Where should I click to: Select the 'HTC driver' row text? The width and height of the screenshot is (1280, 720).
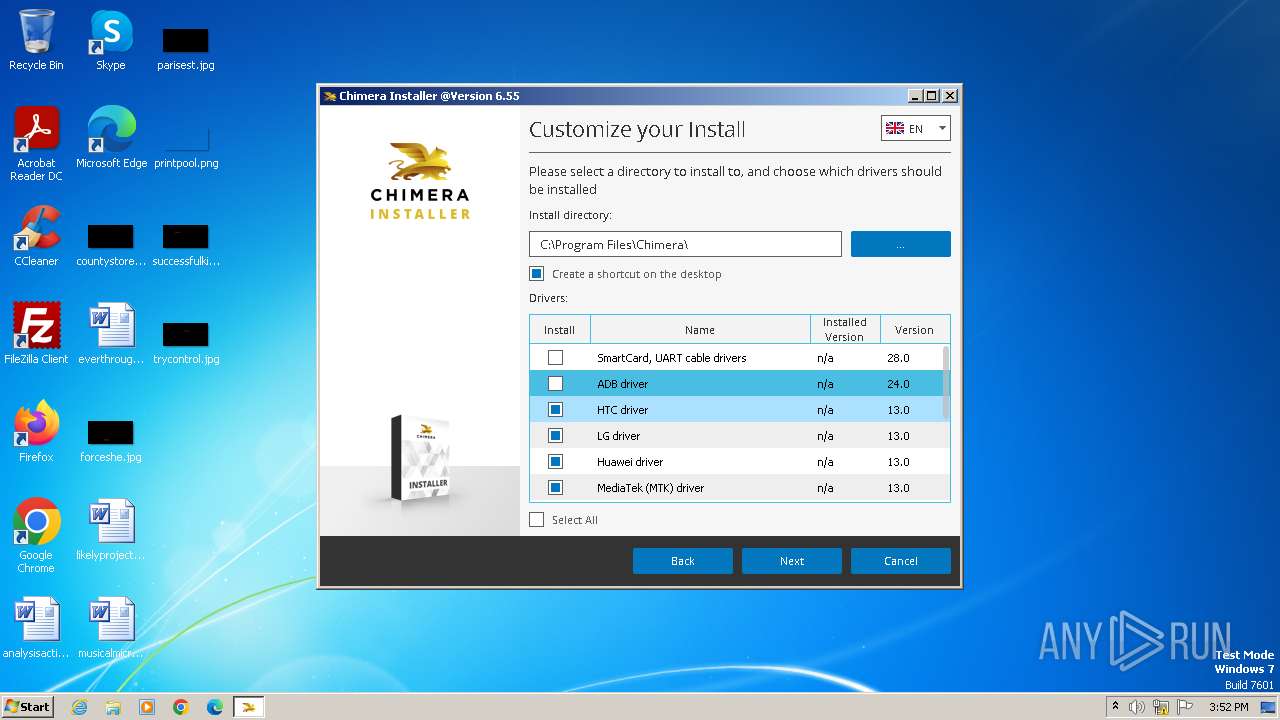pyautogui.click(x=622, y=410)
